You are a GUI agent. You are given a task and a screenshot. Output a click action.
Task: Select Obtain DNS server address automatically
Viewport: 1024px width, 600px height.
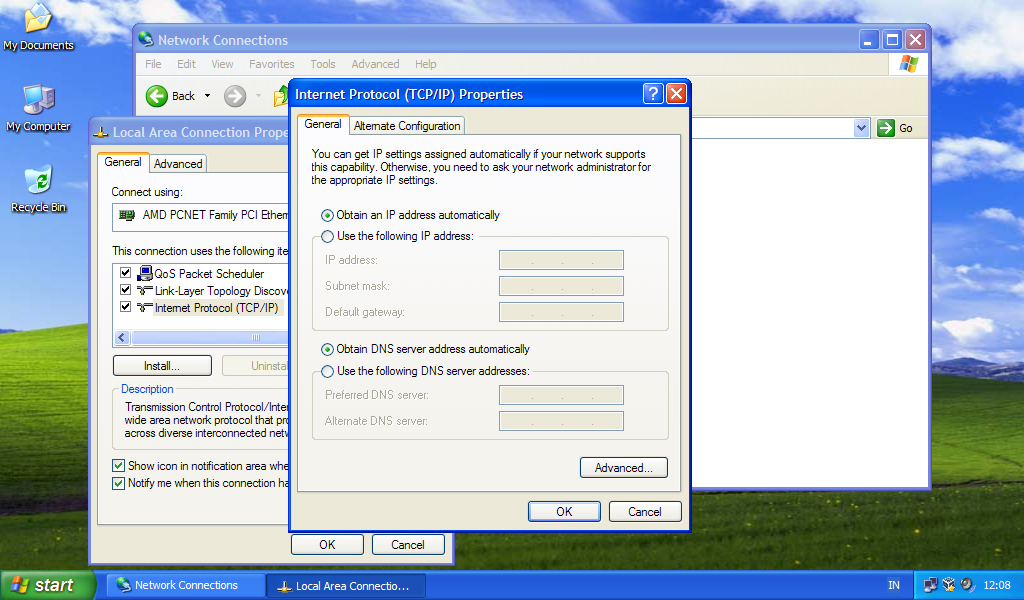coord(327,349)
